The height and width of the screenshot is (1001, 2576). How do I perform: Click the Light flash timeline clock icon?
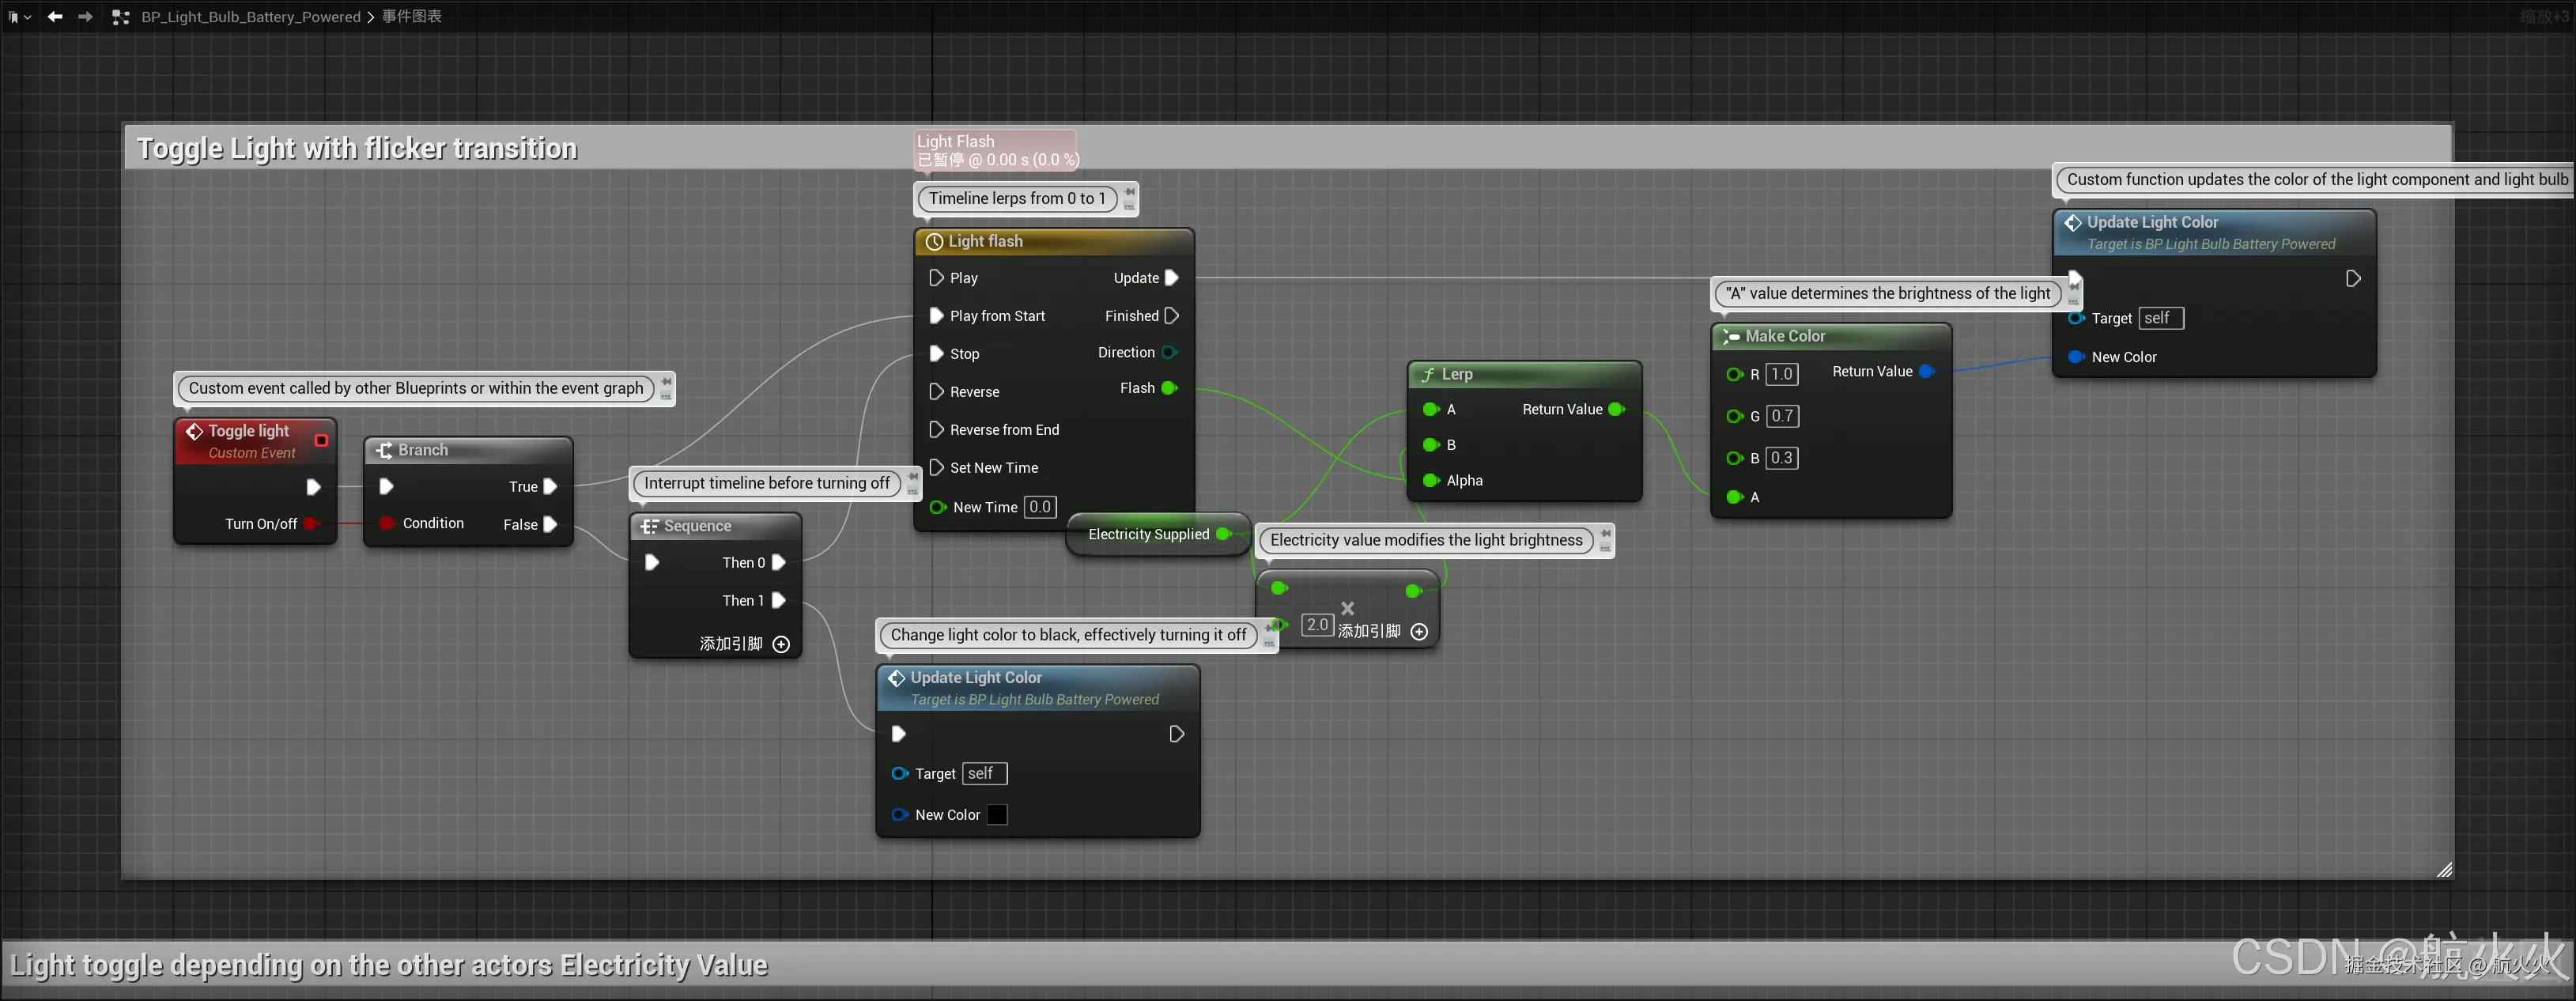tap(934, 241)
